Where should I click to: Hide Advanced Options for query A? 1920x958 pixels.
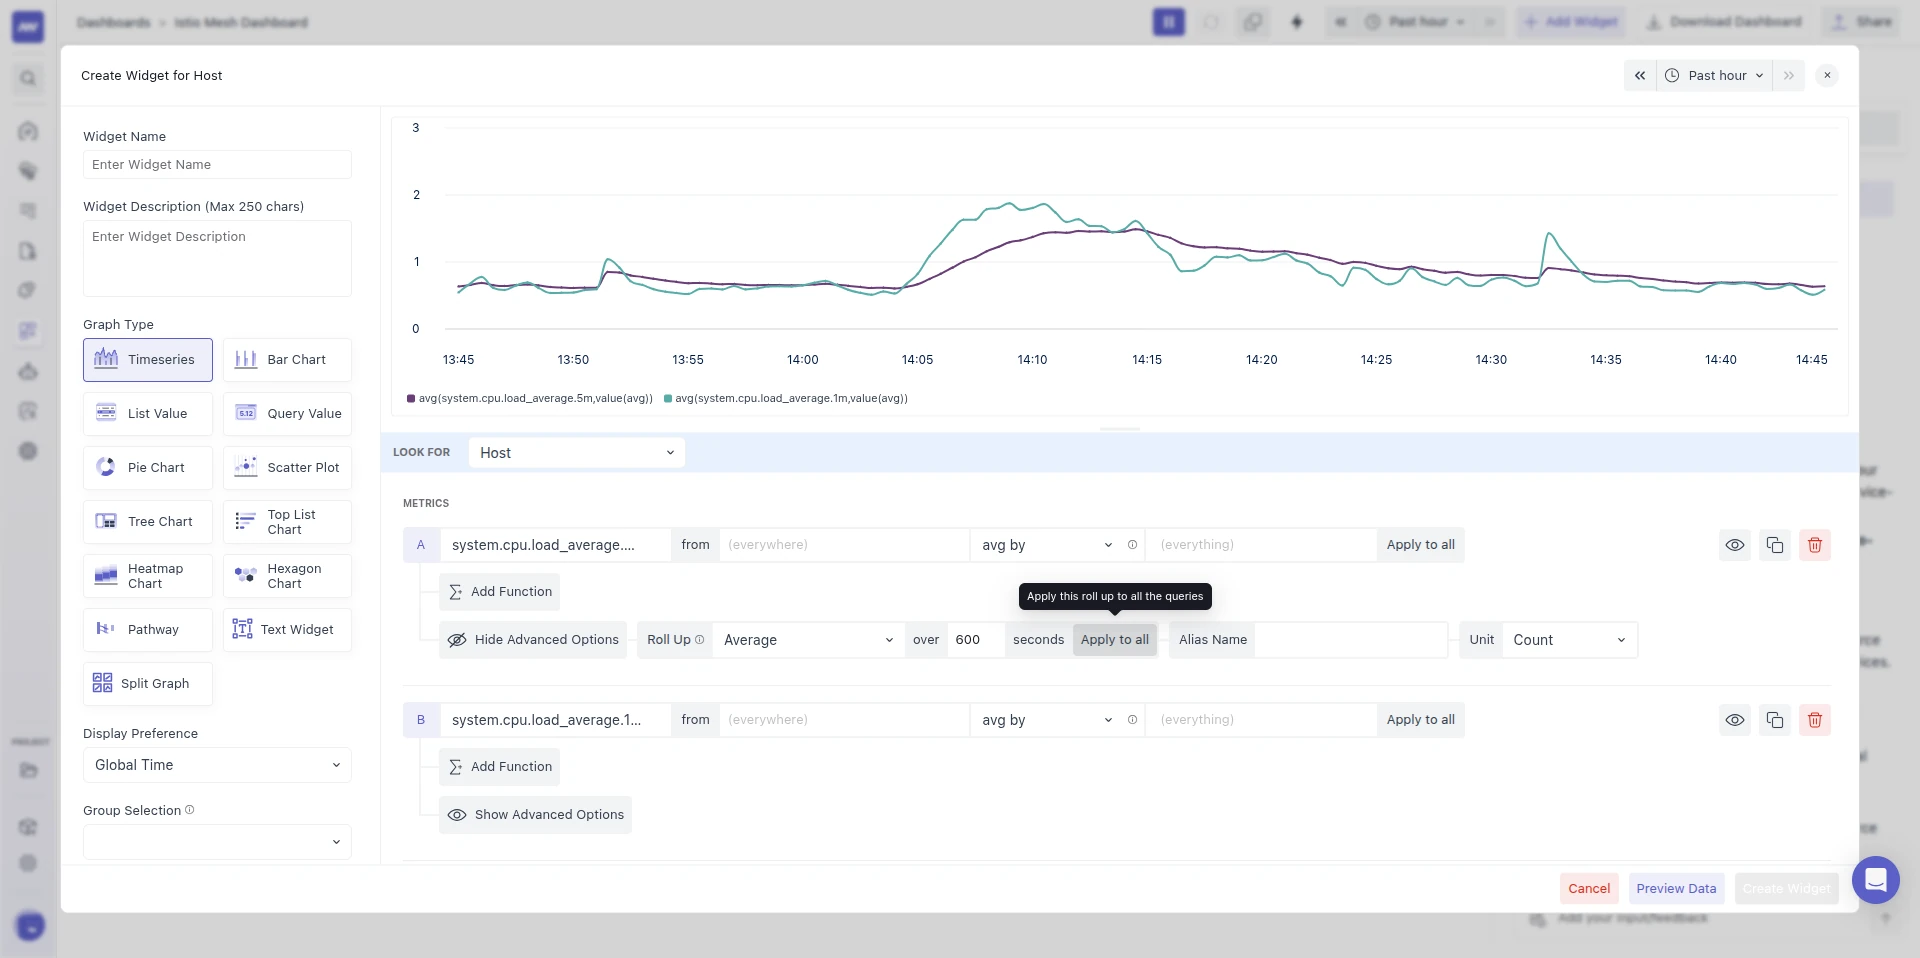point(533,640)
